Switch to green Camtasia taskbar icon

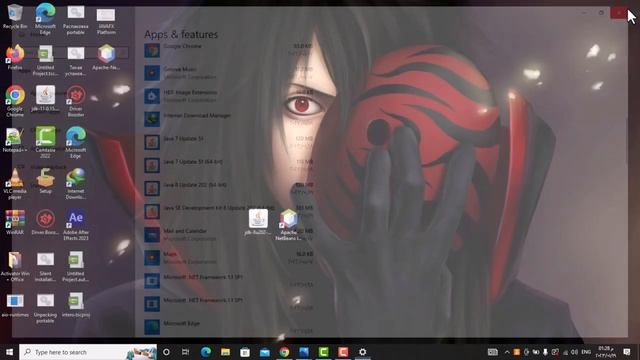click(x=323, y=352)
